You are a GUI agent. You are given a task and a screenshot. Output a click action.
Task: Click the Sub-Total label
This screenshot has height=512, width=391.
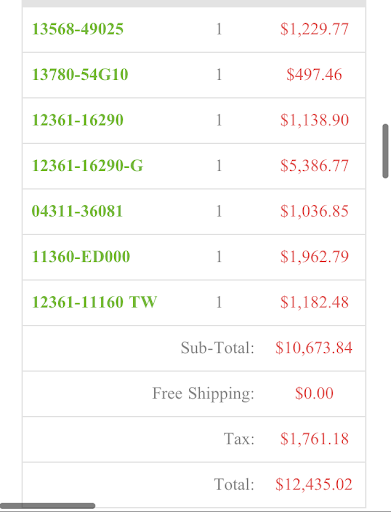[x=218, y=348]
